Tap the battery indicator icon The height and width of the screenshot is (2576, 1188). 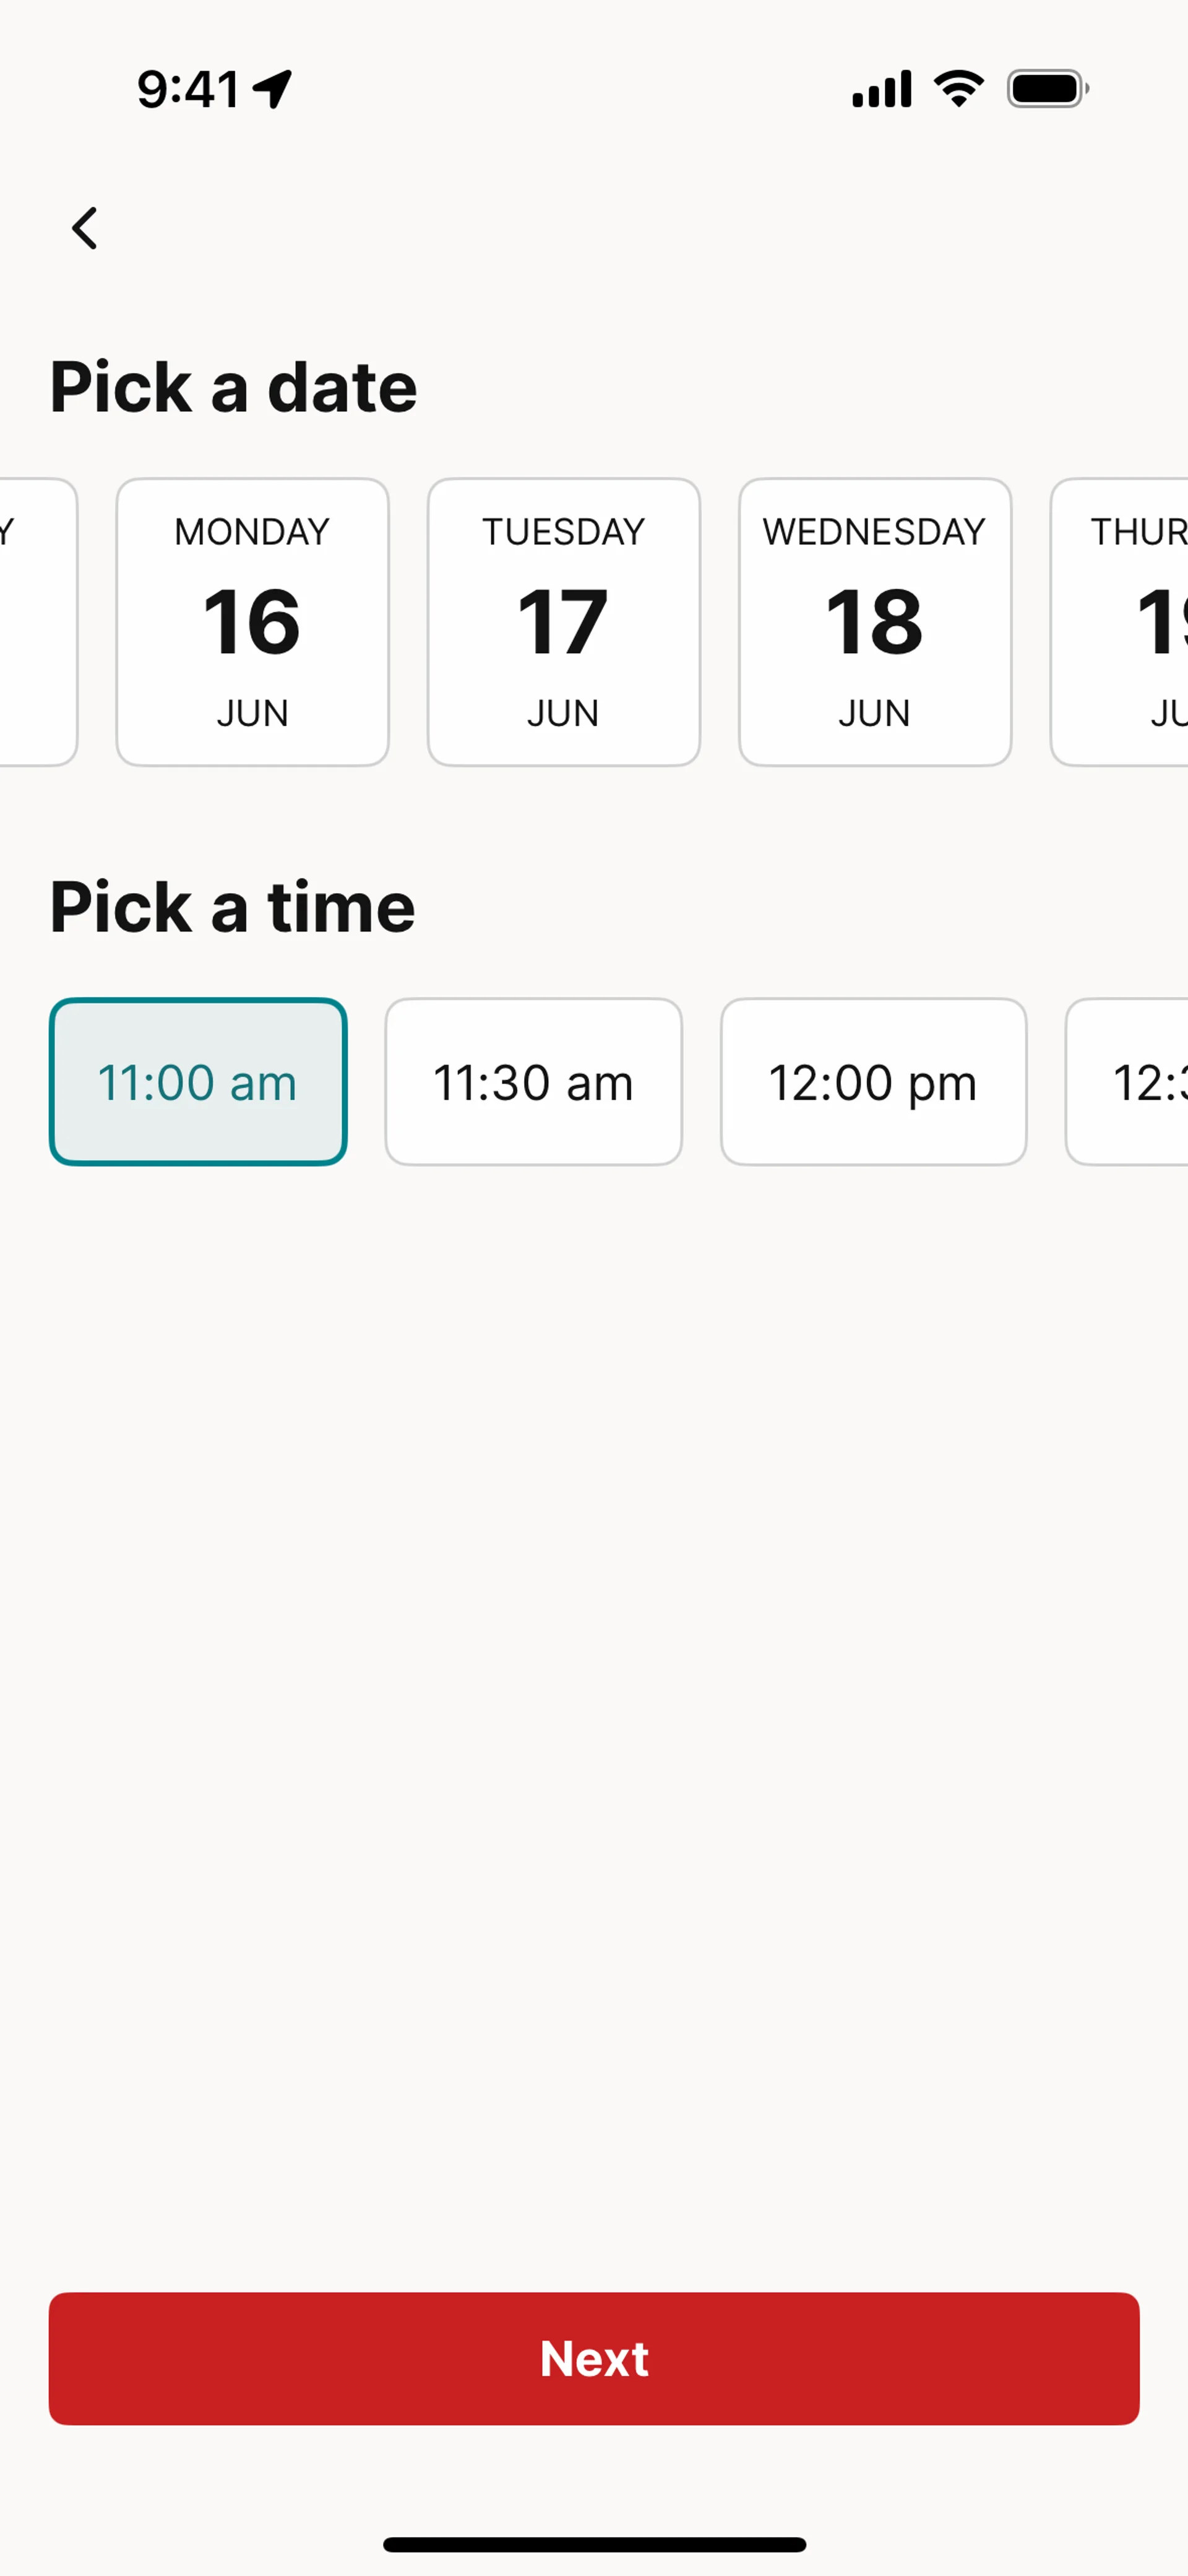(x=1047, y=89)
